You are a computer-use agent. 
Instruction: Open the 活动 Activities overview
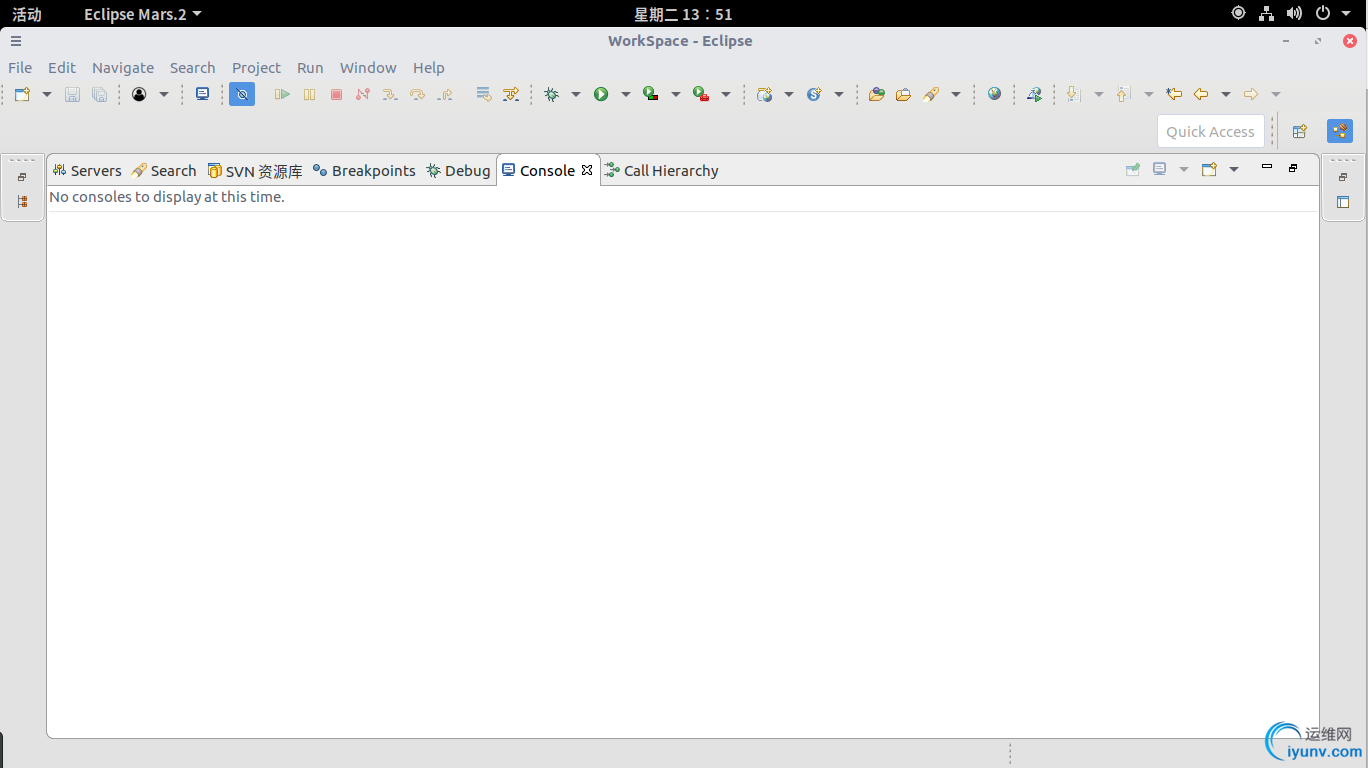point(27,14)
